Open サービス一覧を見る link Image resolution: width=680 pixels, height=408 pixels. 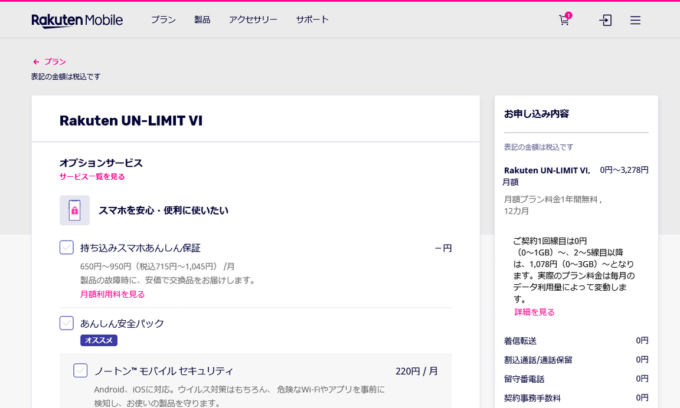point(92,176)
